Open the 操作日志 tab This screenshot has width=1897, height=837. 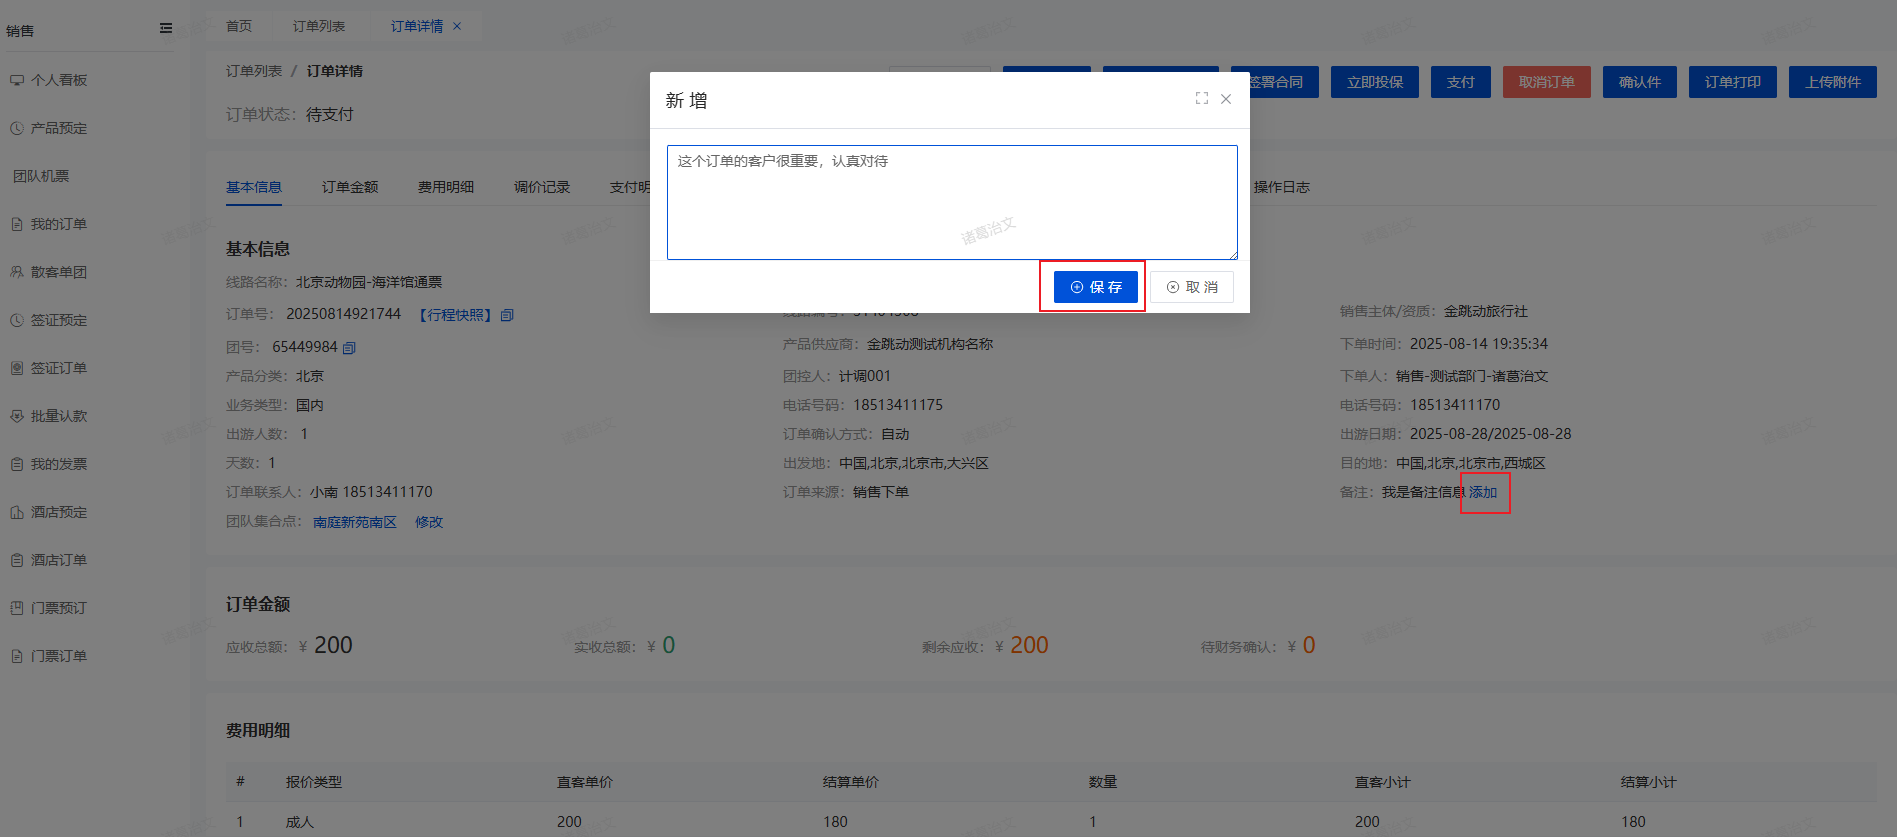click(x=1281, y=187)
